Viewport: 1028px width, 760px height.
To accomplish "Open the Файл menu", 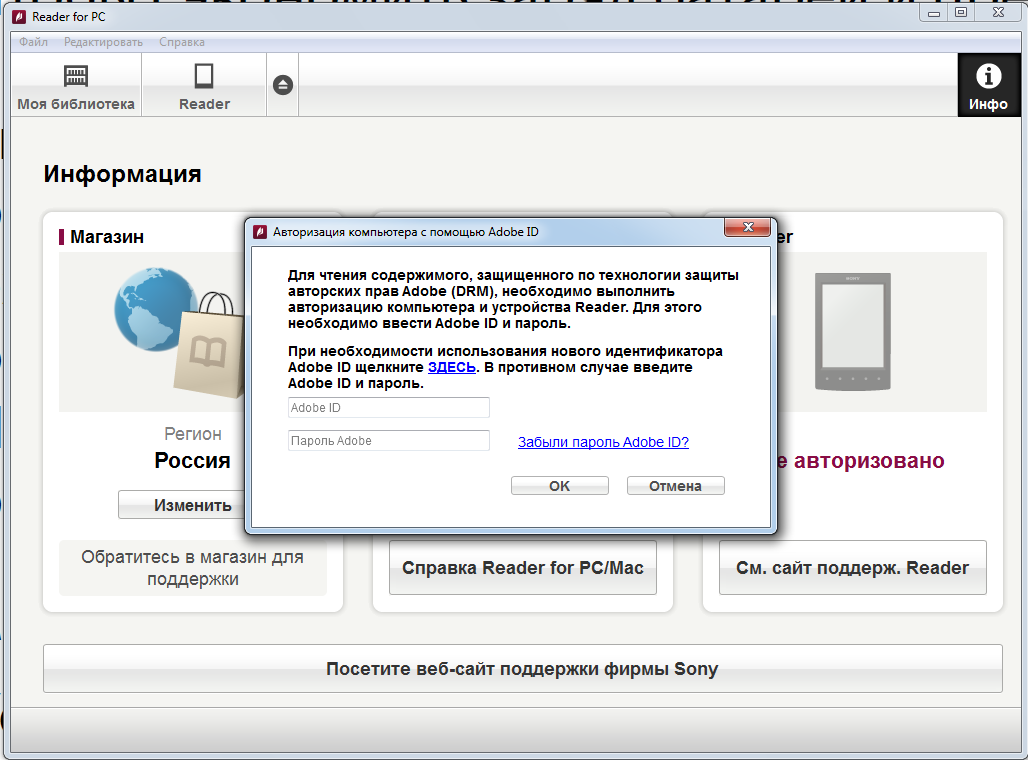I will click(33, 42).
